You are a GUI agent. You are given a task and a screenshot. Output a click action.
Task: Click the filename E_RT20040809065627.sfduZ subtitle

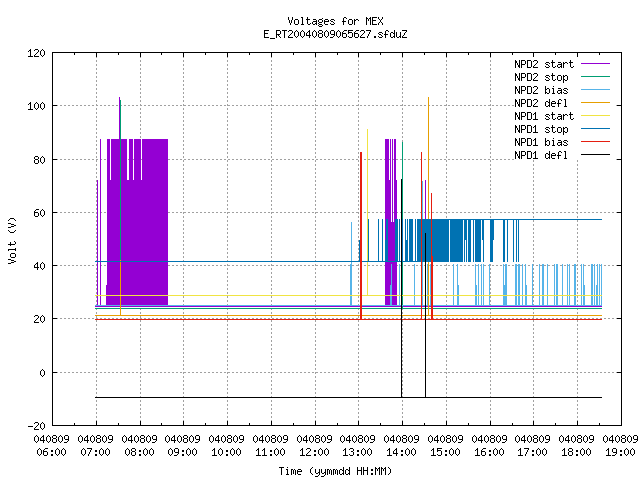pos(335,34)
